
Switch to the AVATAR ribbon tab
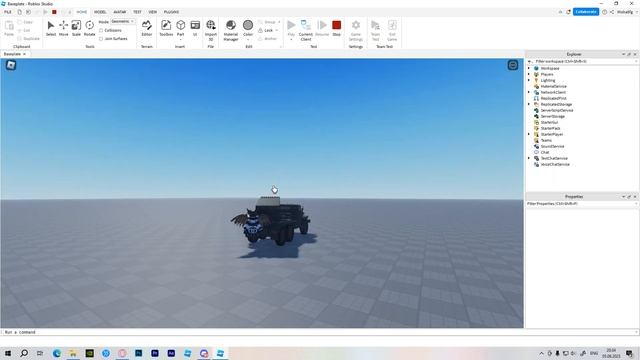click(120, 12)
